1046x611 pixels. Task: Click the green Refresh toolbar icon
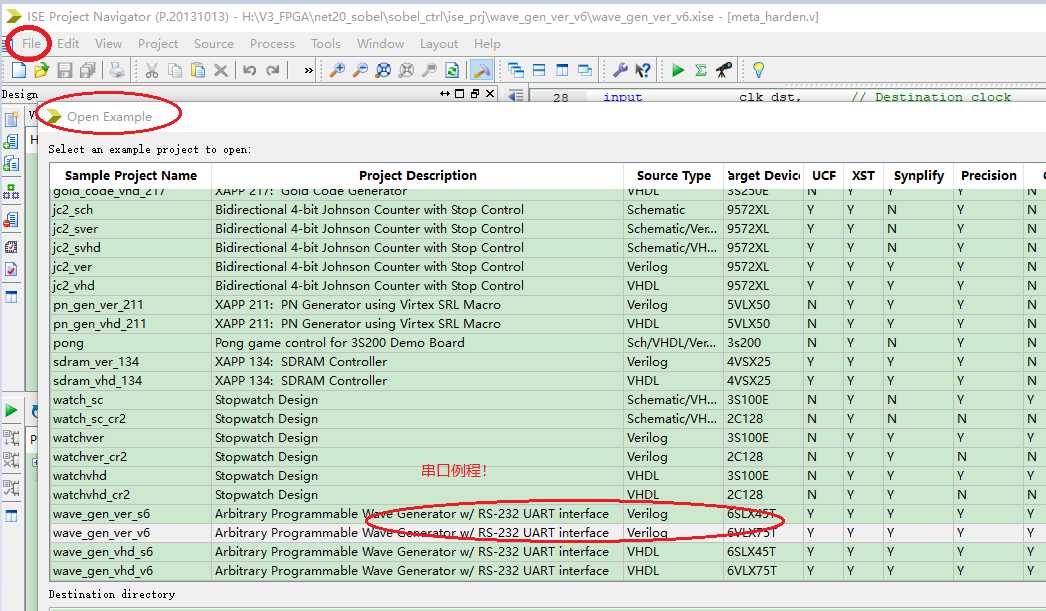click(x=452, y=70)
